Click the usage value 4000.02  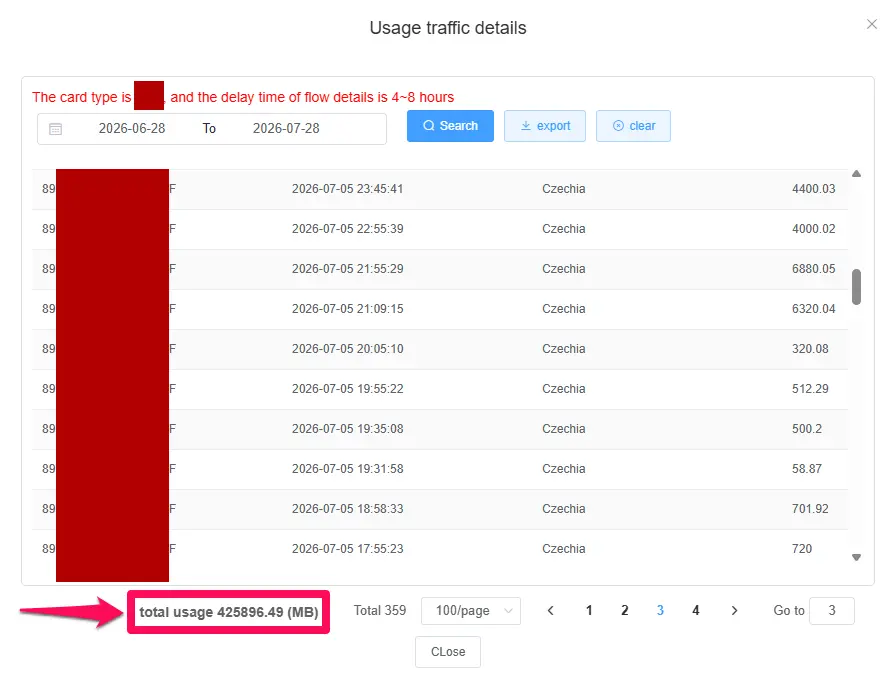(x=813, y=228)
